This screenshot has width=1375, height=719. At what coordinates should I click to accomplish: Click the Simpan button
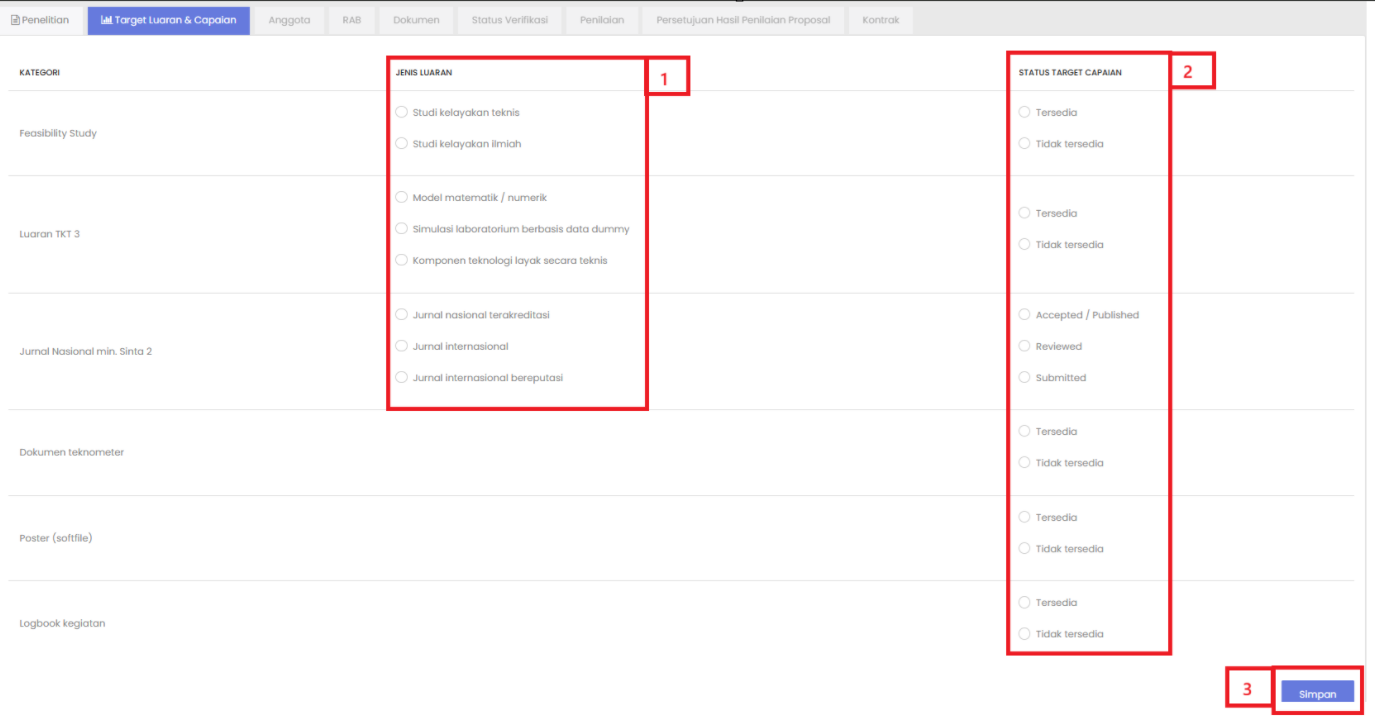click(x=1317, y=694)
